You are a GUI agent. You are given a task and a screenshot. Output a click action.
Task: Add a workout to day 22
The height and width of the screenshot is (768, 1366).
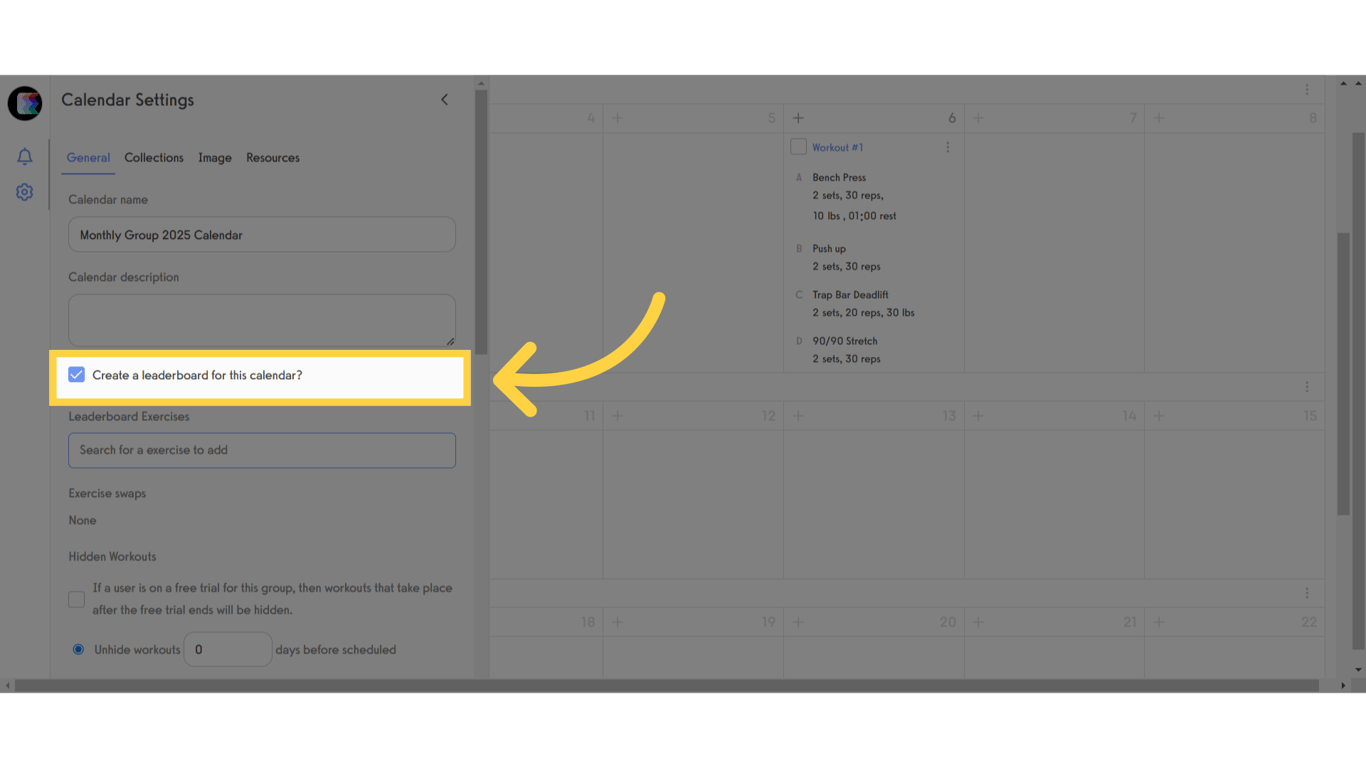[x=1159, y=622]
